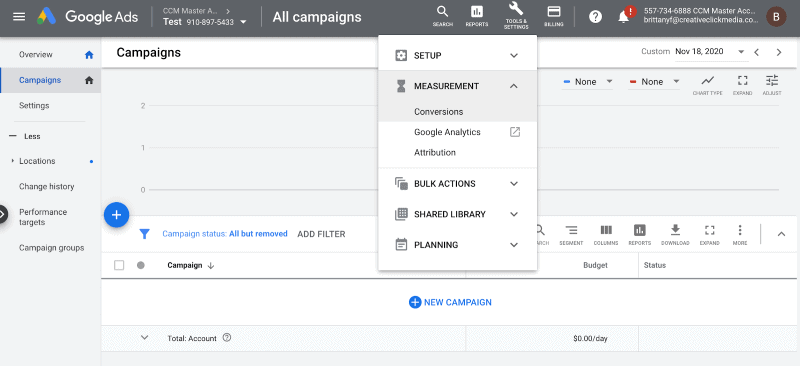Viewport: 800px width, 366px height.
Task: Open the More three-dot menu
Action: click(740, 235)
